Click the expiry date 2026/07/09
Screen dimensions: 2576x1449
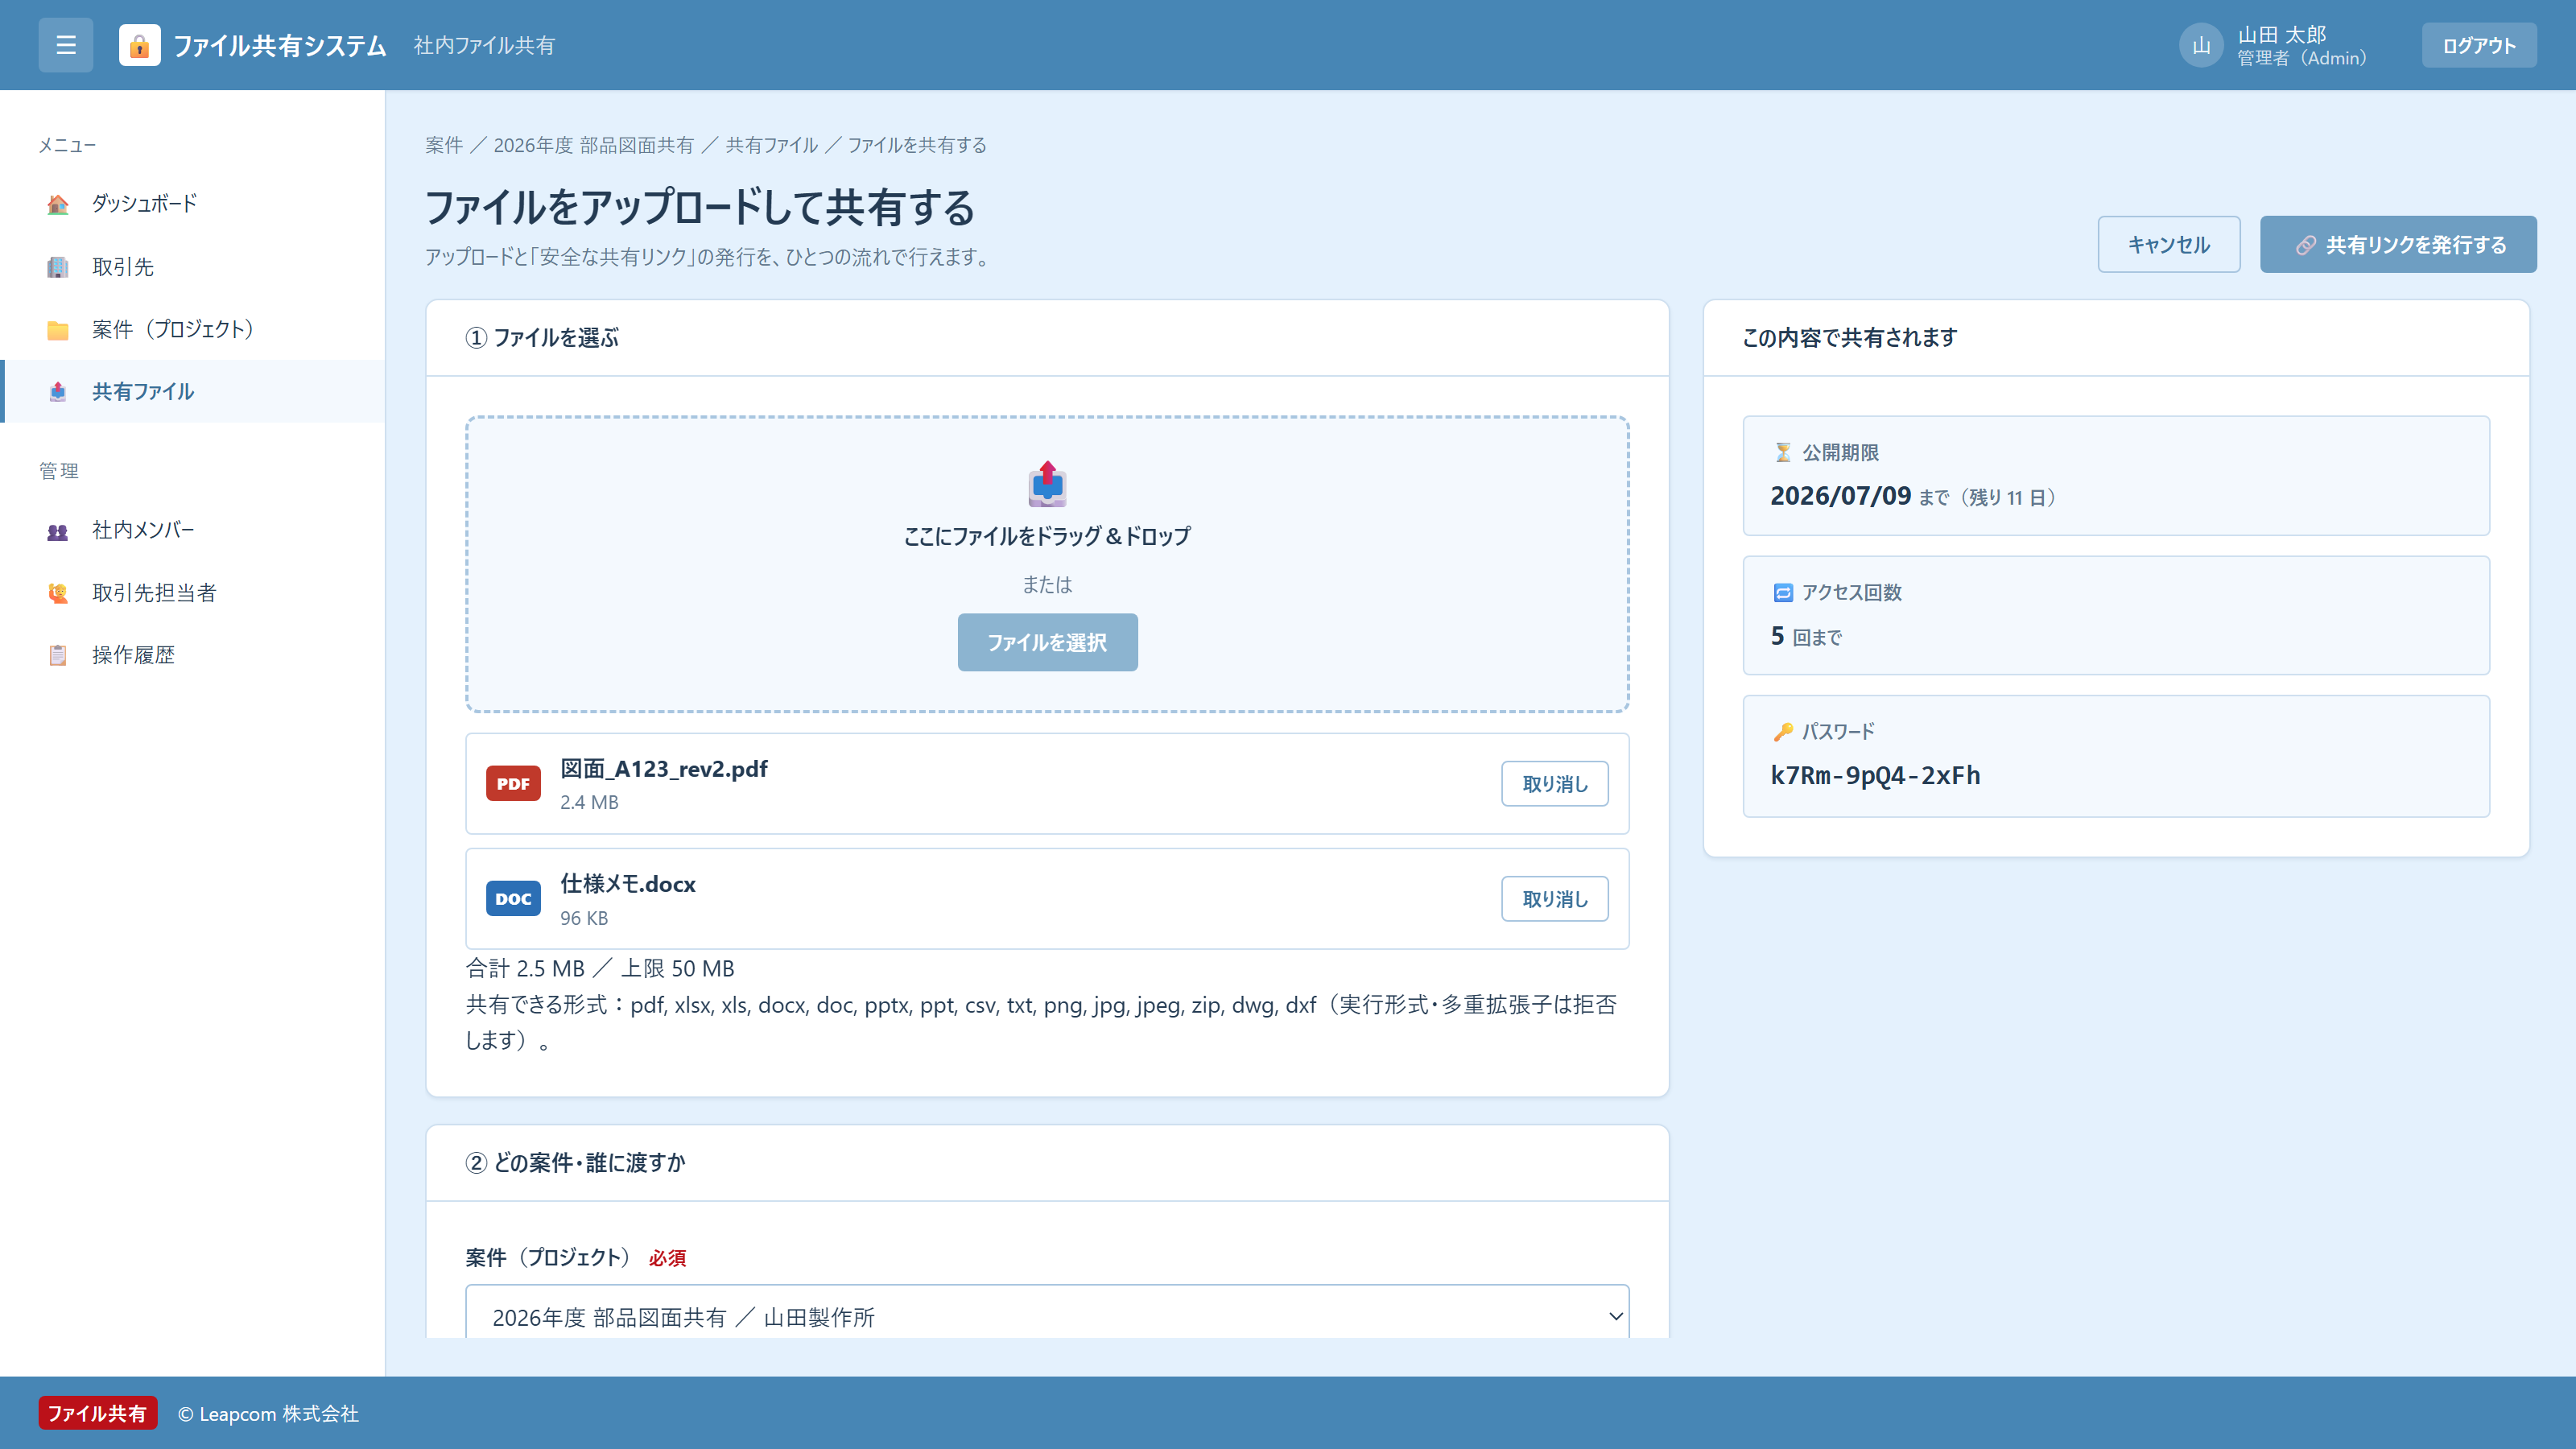click(x=1841, y=496)
